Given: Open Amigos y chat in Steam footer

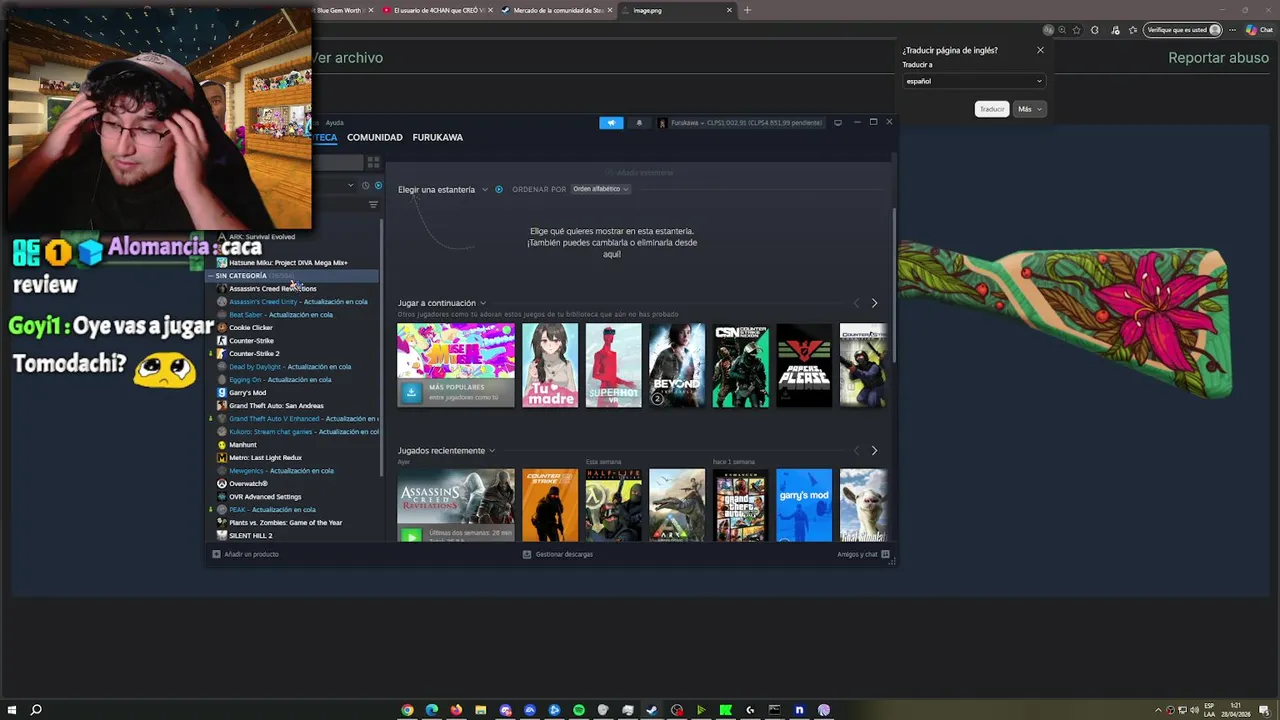Looking at the screenshot, I should pos(863,554).
